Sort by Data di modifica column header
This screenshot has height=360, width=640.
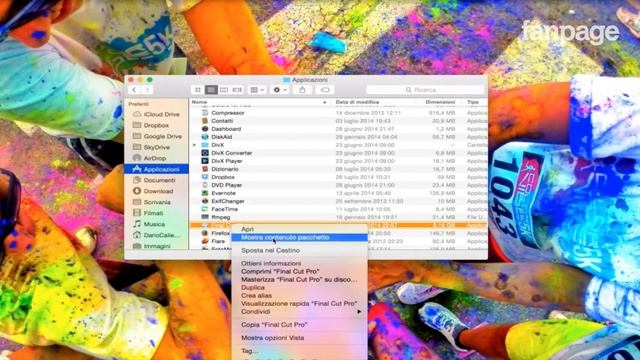(x=357, y=102)
